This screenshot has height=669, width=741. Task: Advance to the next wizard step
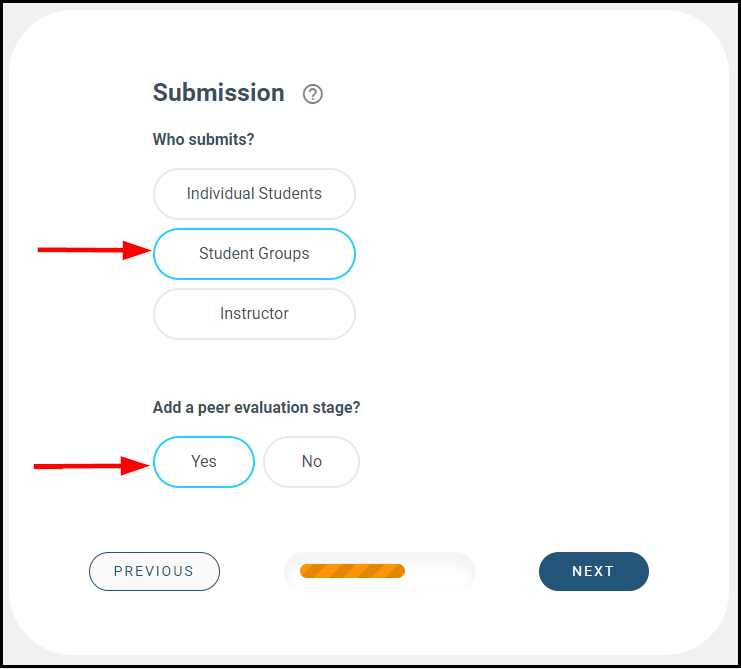click(593, 571)
